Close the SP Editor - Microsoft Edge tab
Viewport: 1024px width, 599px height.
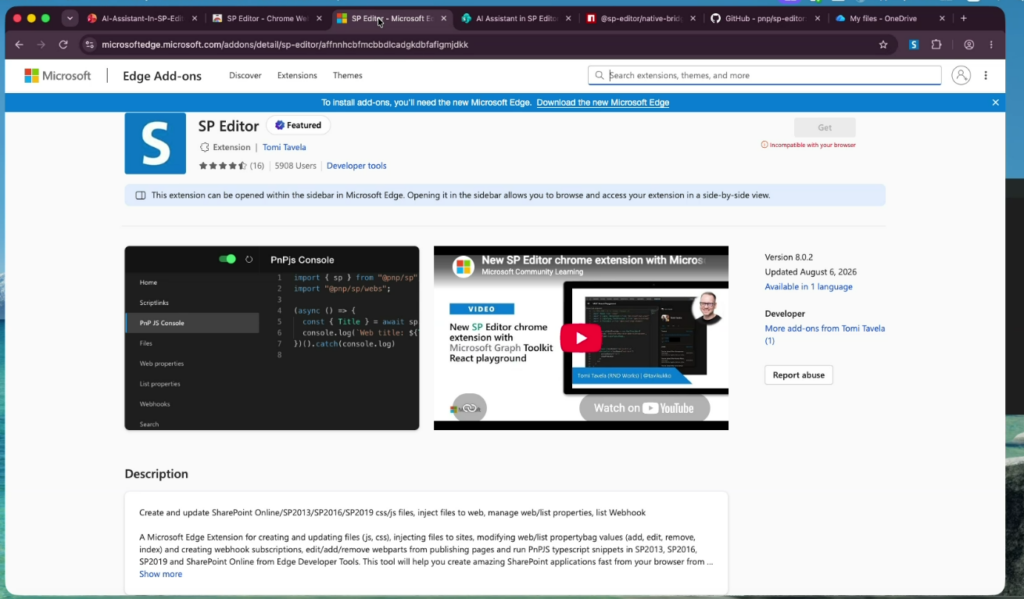444,18
